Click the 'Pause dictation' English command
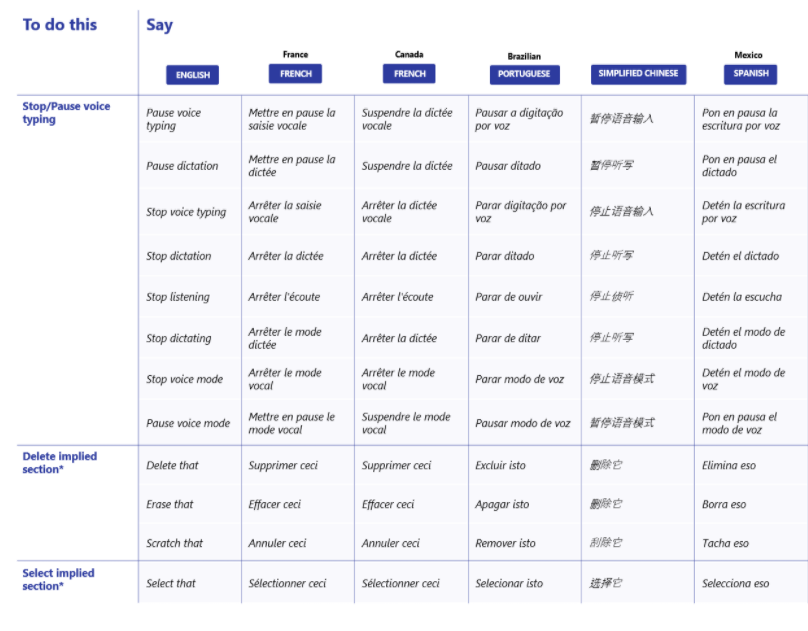The image size is (808, 631). tap(182, 166)
